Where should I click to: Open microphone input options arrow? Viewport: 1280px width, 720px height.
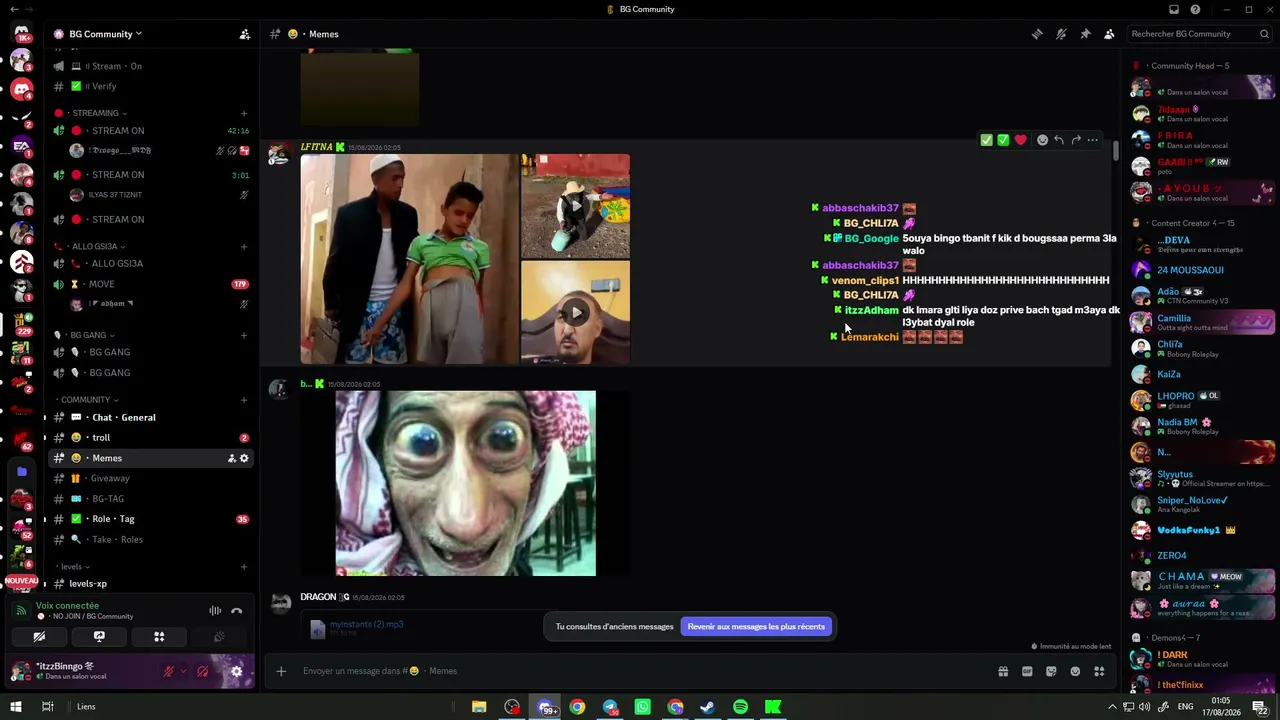pos(182,672)
